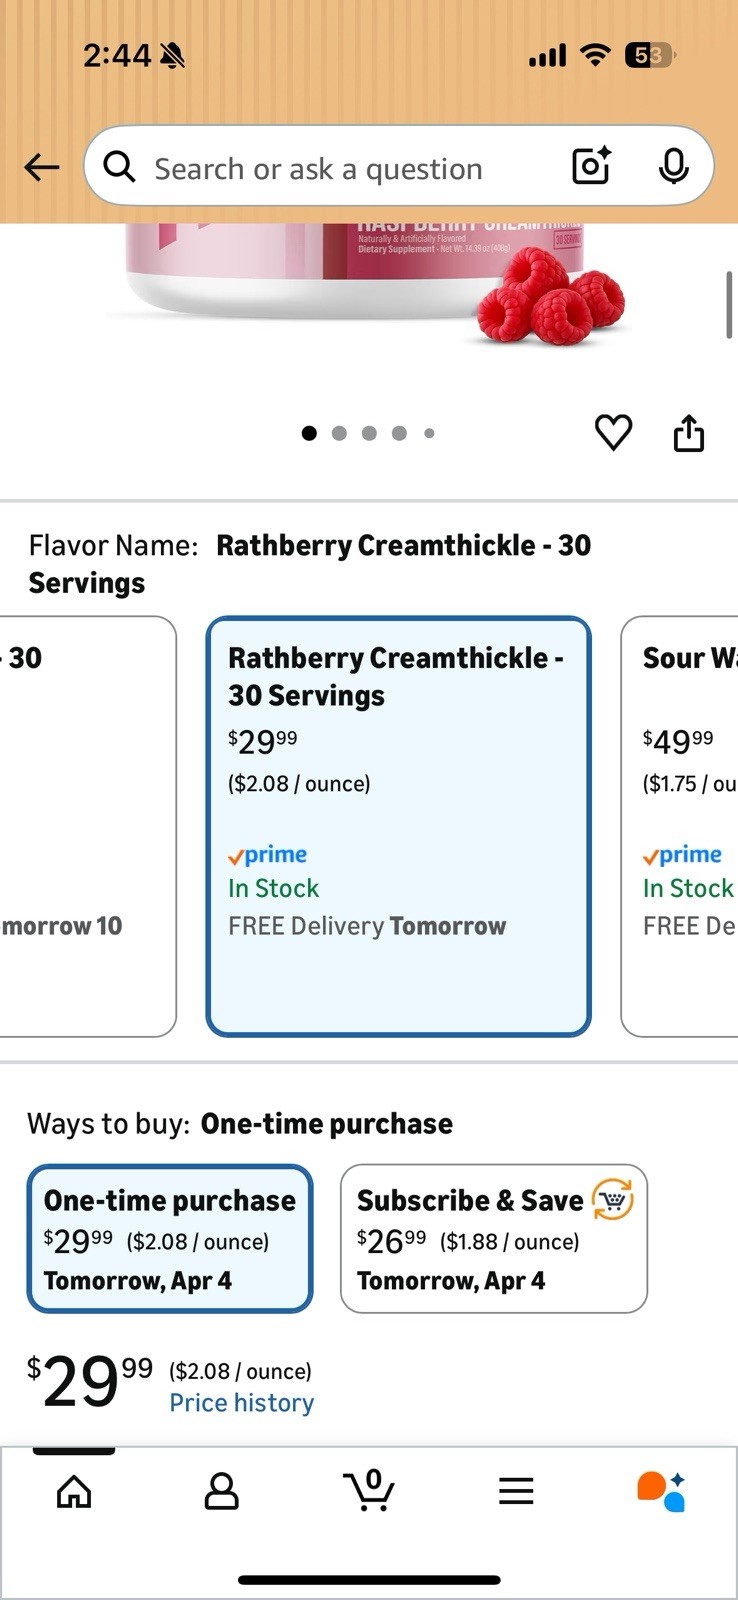Choose the partially visible left flavor card
The height and width of the screenshot is (1600, 738).
click(x=88, y=826)
